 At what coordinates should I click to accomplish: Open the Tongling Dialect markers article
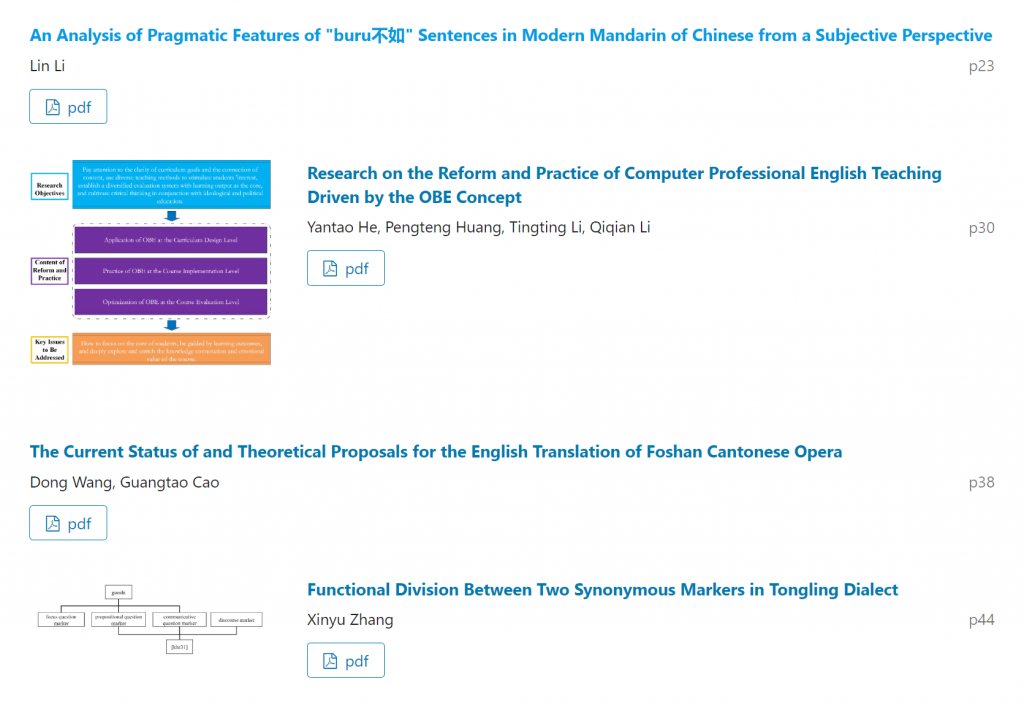(603, 590)
